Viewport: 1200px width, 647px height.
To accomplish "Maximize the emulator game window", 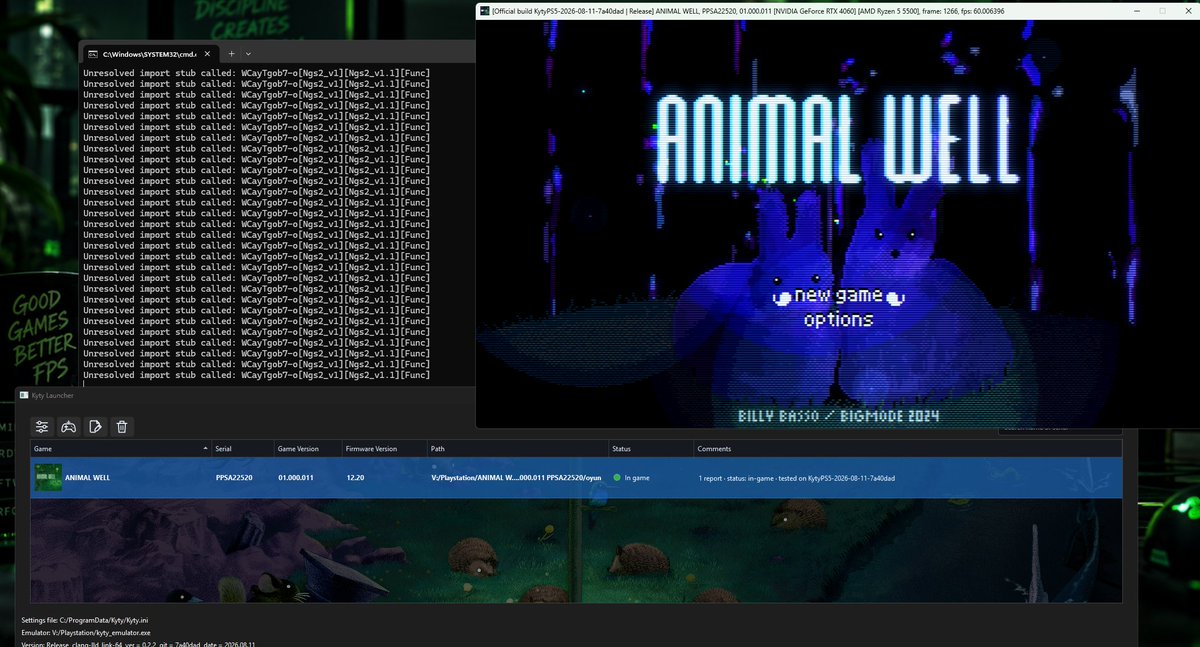I will click(x=1162, y=10).
